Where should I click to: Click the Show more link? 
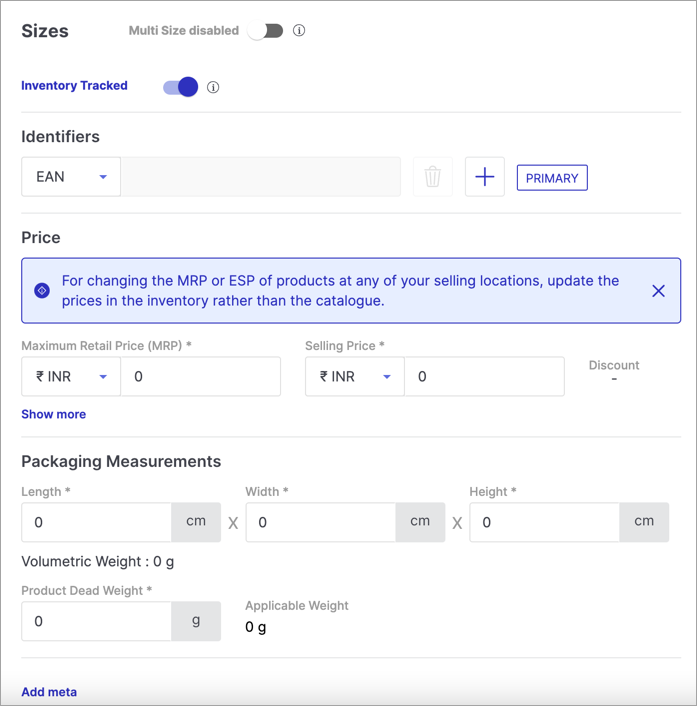coord(54,414)
